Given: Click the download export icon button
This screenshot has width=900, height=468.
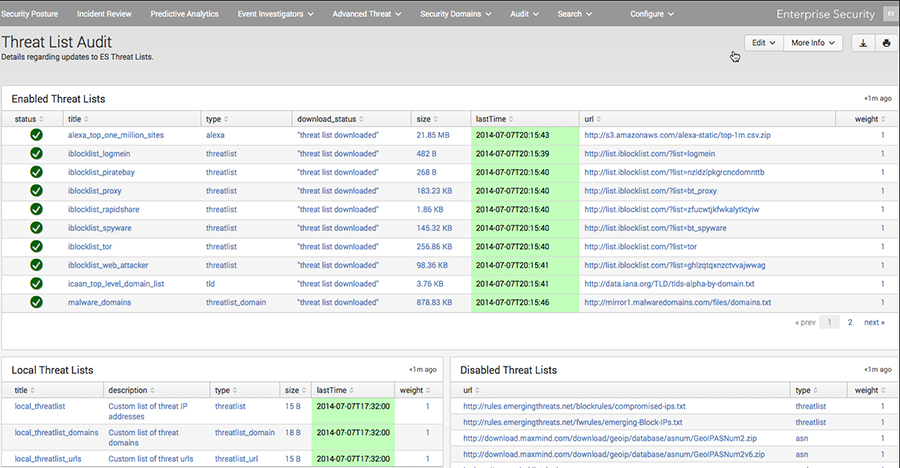Looking at the screenshot, I should click(x=863, y=43).
